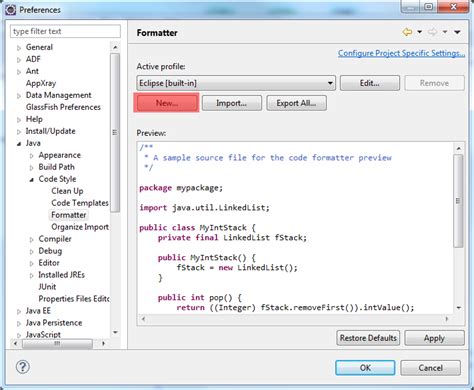This screenshot has width=474, height=390.
Task: Click tree horizontal scrollbar left arrow
Action: click(x=16, y=343)
